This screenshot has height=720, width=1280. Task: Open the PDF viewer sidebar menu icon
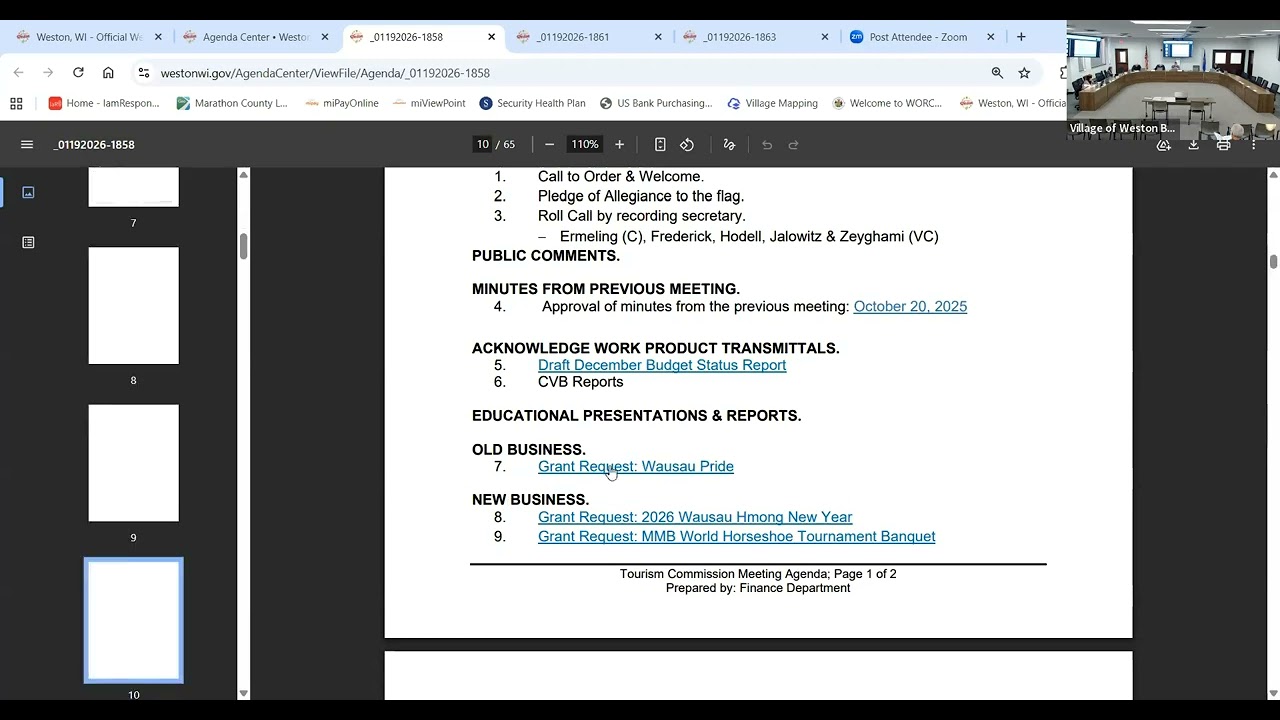[27, 145]
